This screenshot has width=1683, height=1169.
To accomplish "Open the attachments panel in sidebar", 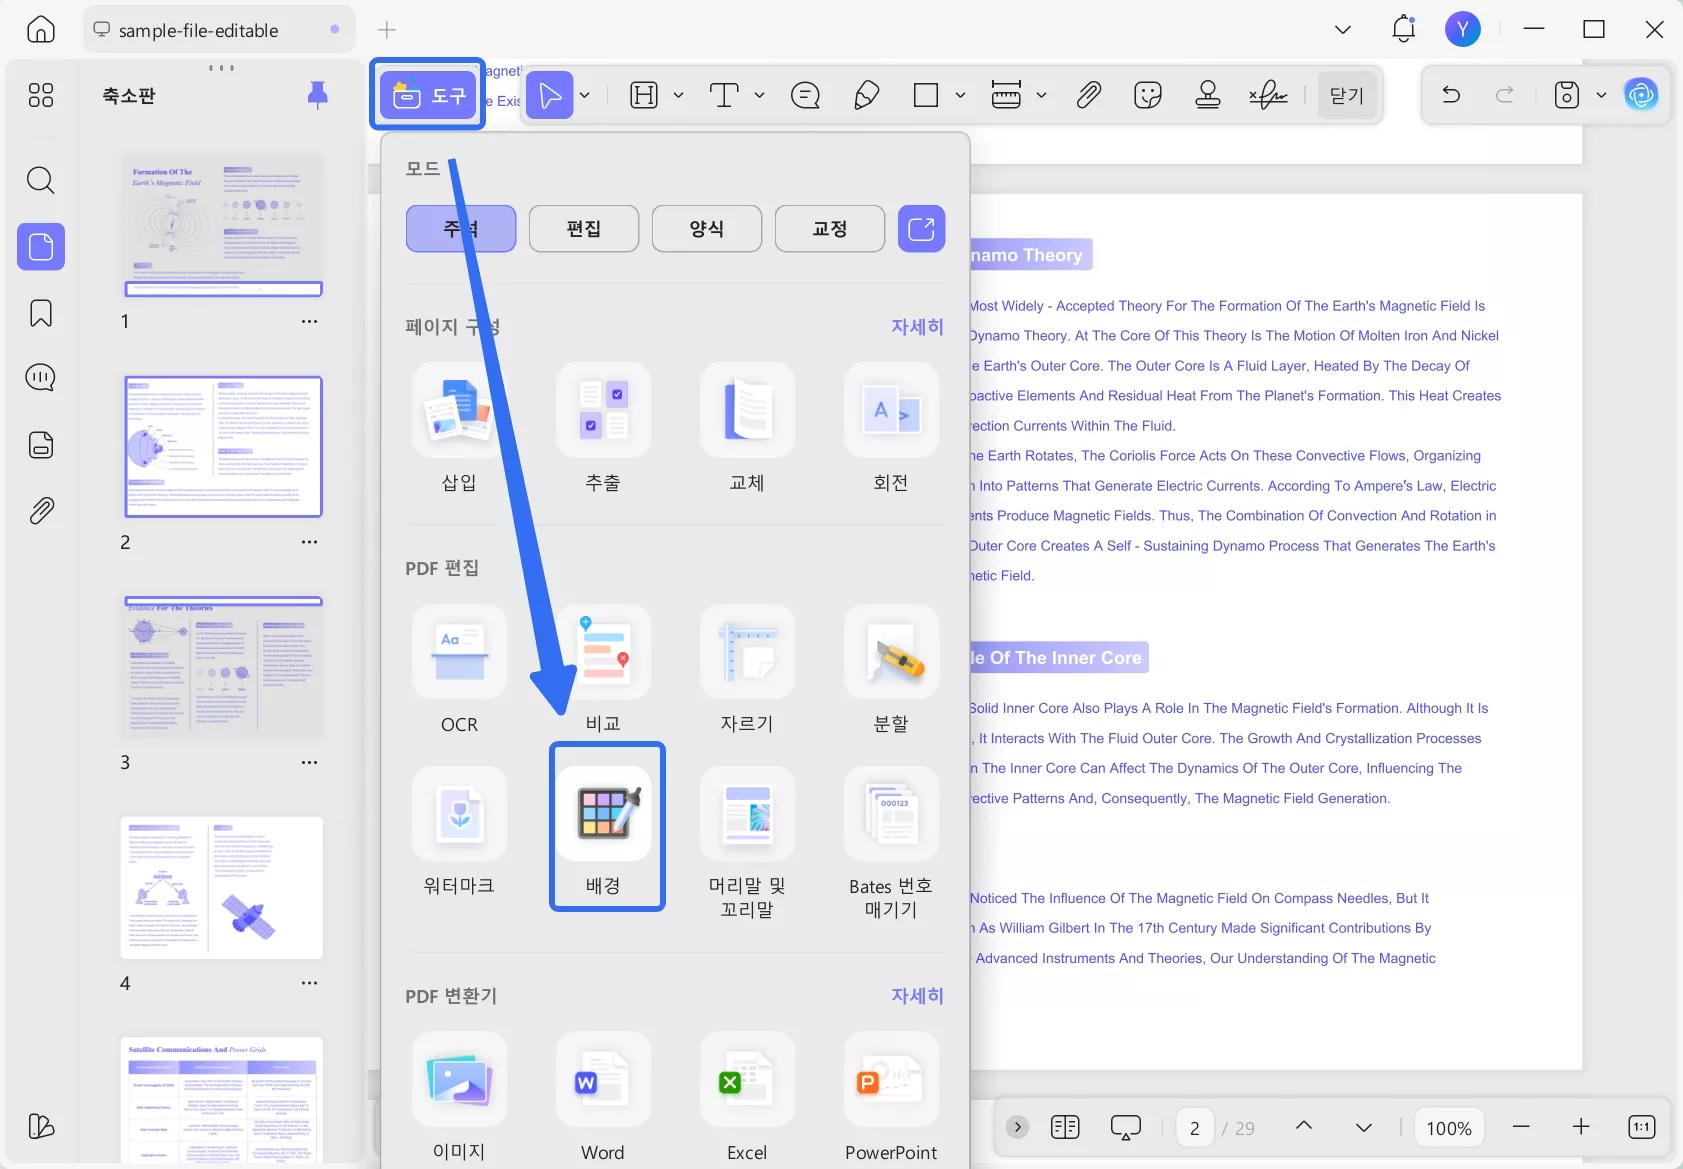I will [41, 511].
